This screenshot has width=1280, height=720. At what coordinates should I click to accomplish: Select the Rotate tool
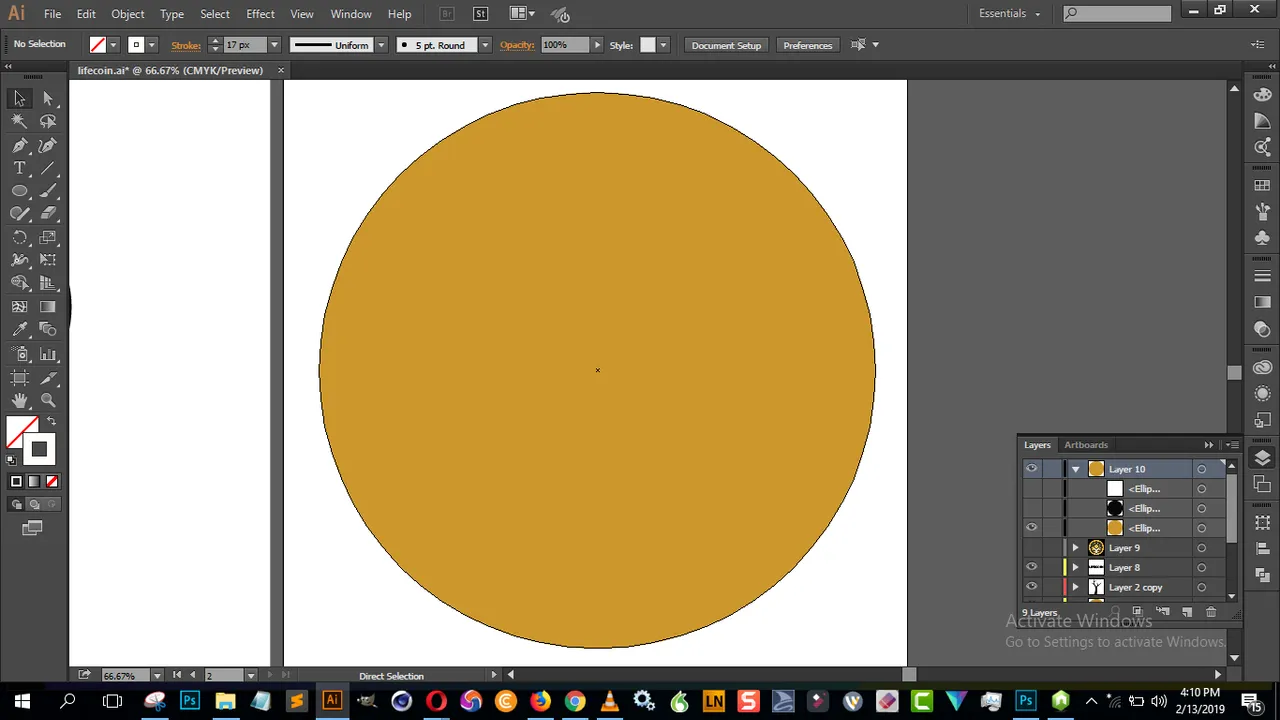[19, 237]
